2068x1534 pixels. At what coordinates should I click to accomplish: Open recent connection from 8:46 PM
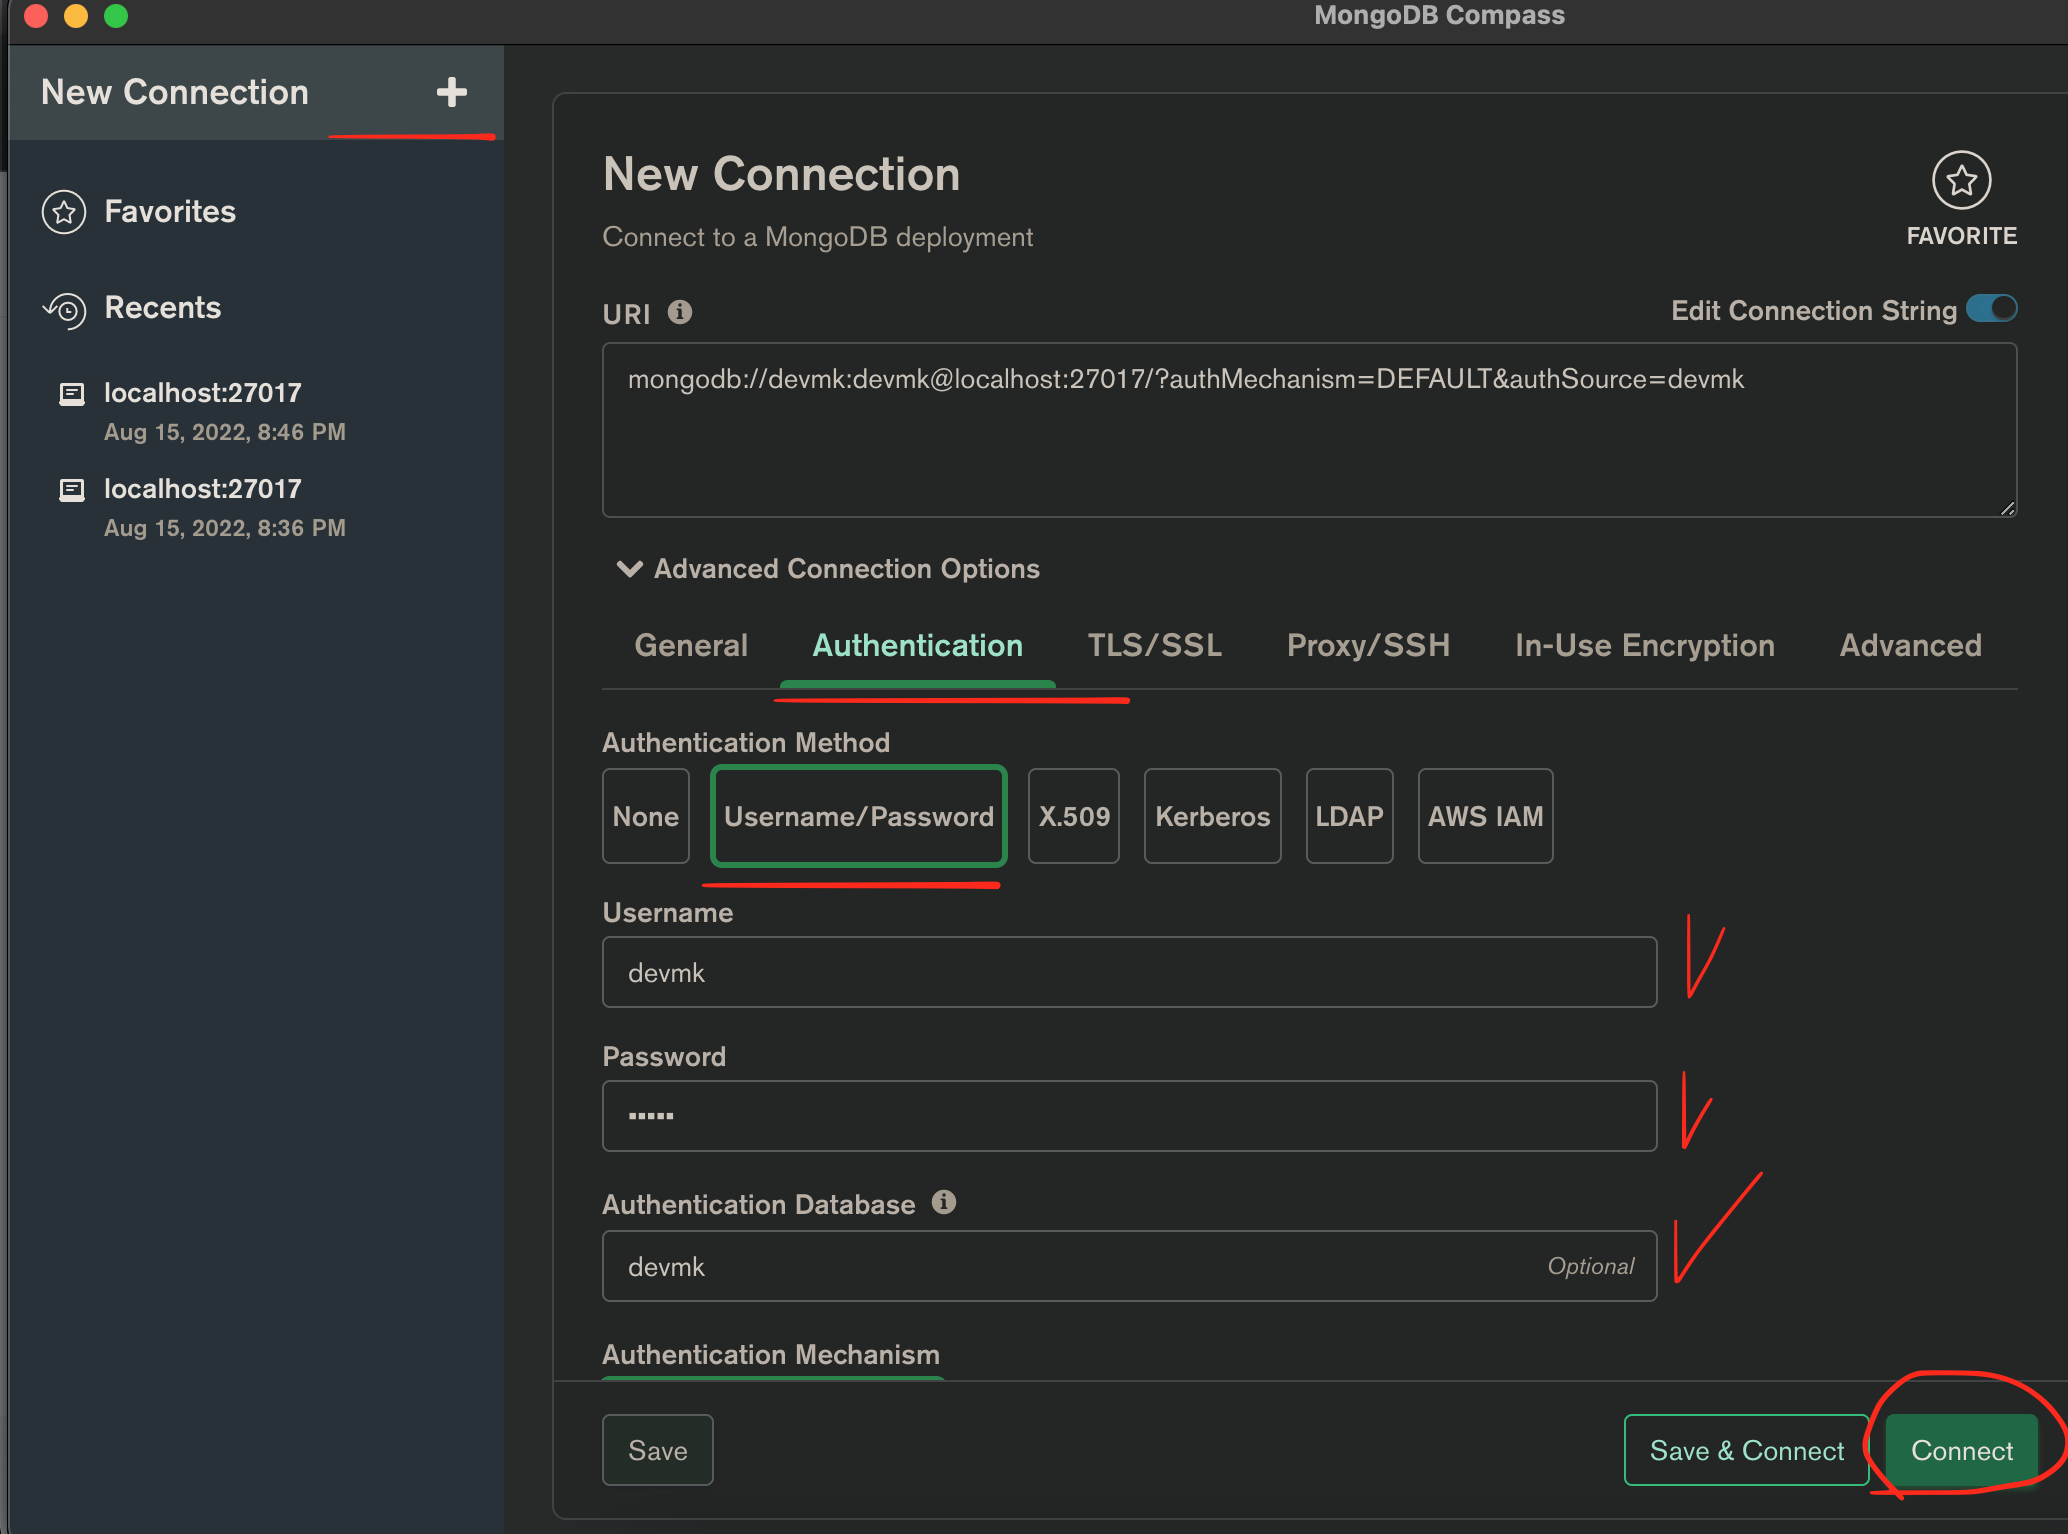(203, 410)
